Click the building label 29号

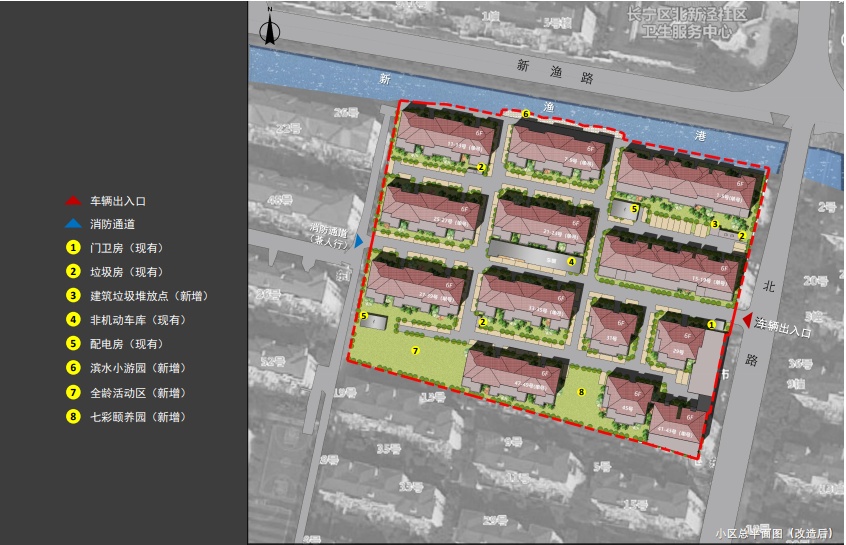point(678,351)
